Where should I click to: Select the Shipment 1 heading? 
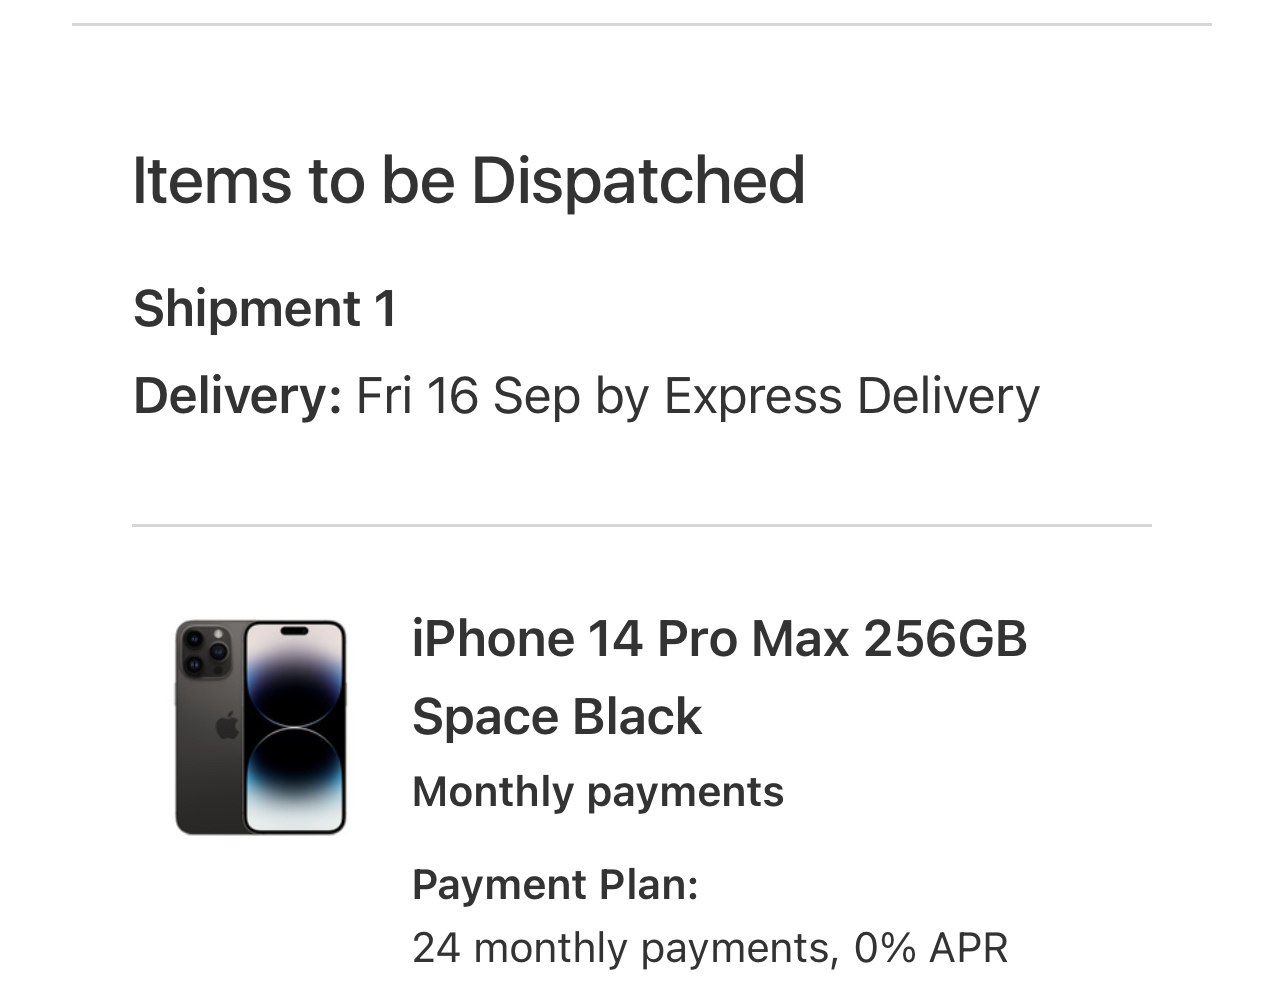[x=265, y=308]
